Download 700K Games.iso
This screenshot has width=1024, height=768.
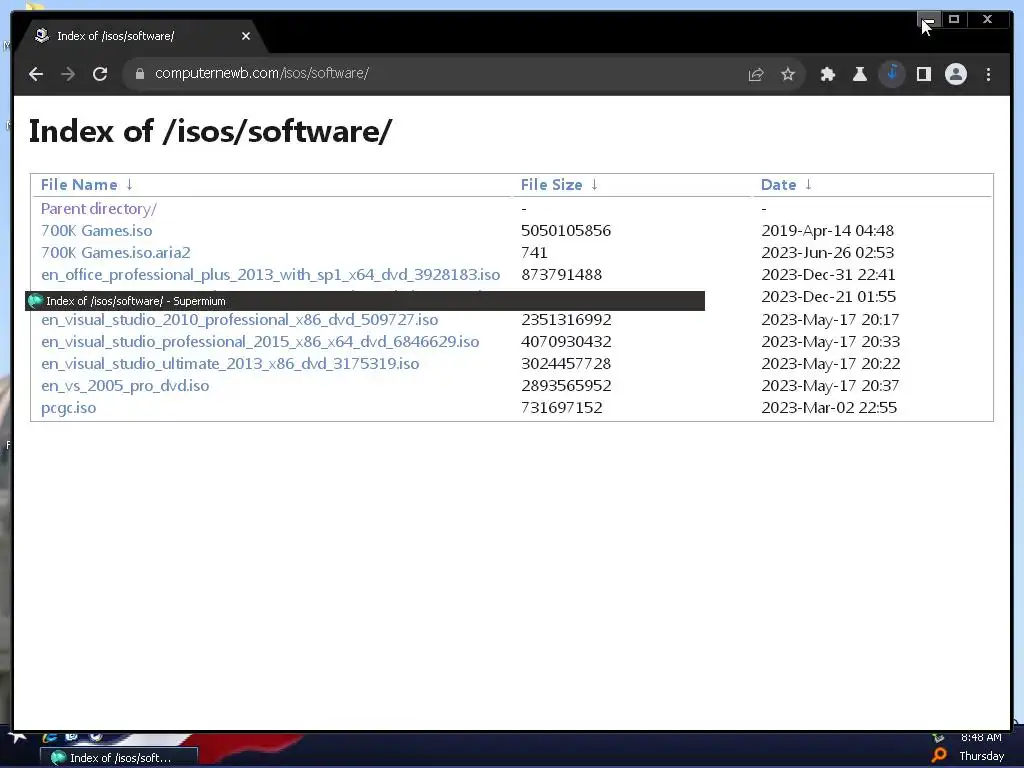click(97, 231)
